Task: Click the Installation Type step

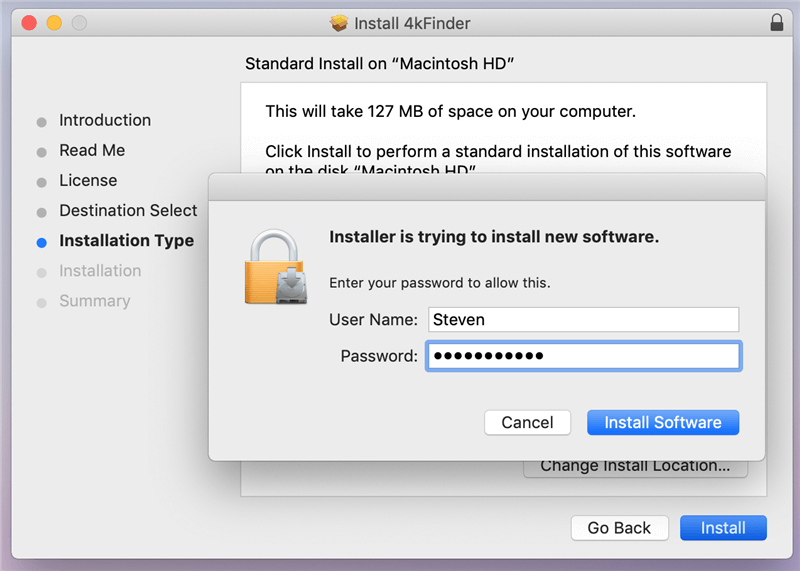Action: click(x=126, y=240)
